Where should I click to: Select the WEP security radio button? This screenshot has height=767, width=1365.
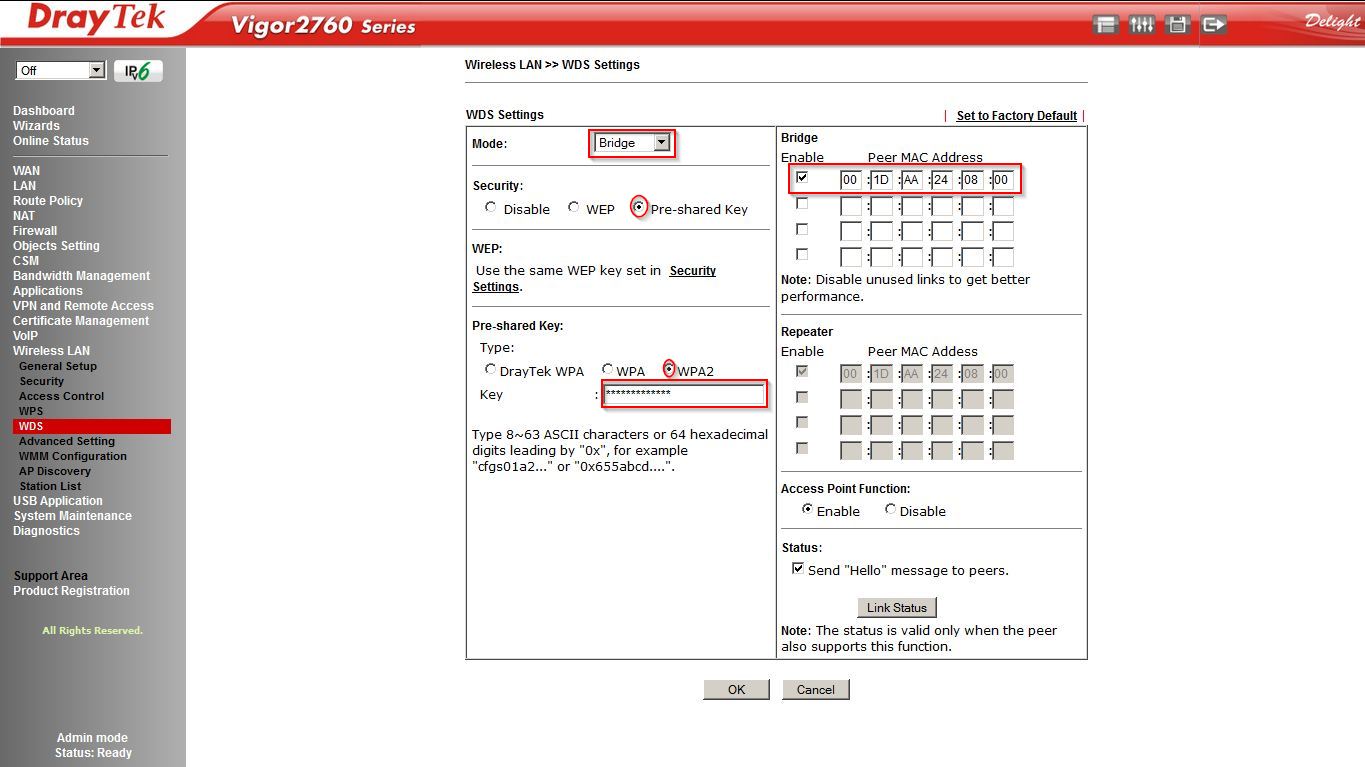click(x=574, y=208)
